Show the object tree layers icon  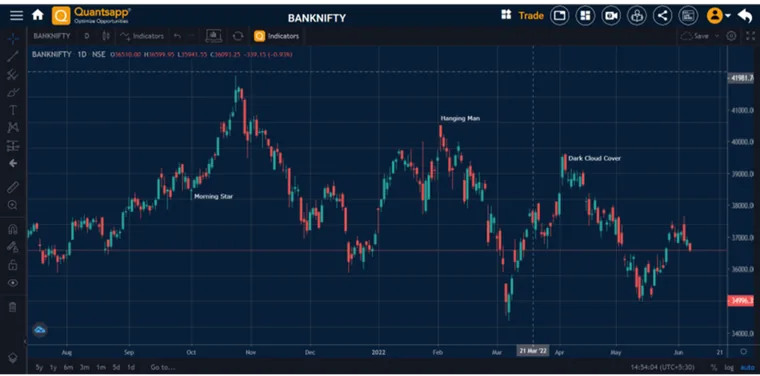click(x=13, y=358)
